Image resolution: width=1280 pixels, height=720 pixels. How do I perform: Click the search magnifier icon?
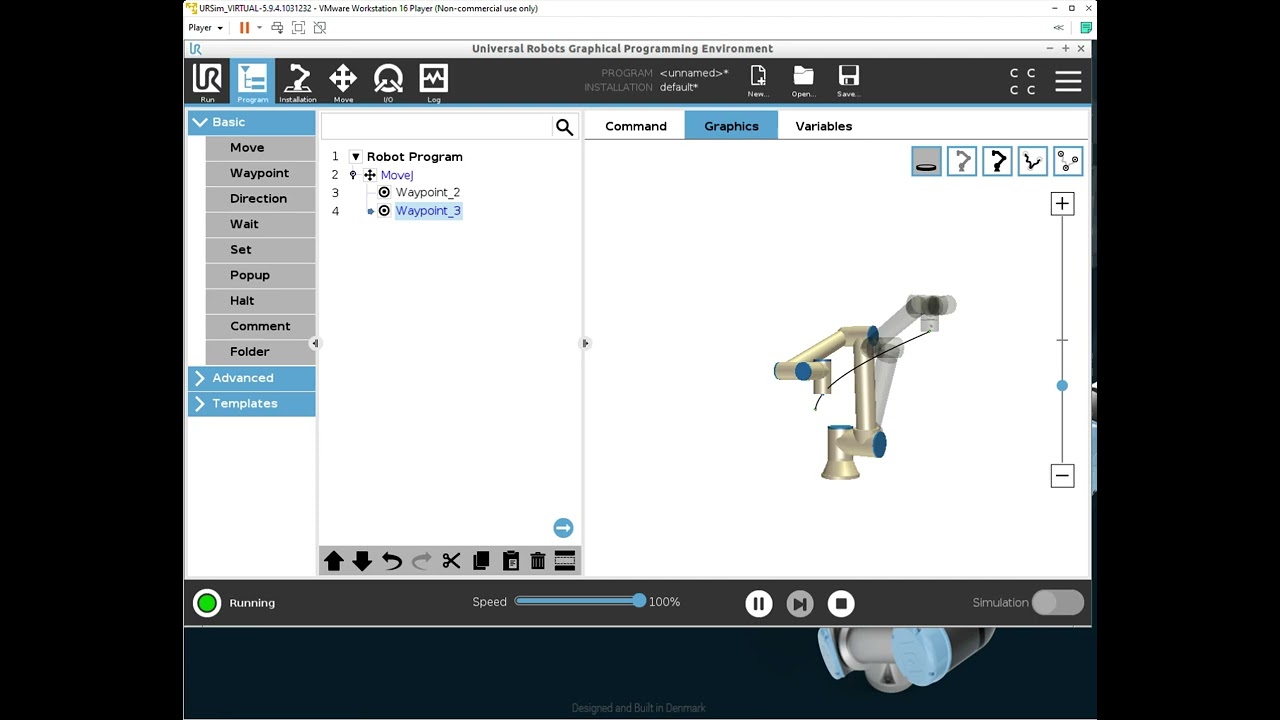[x=564, y=127]
